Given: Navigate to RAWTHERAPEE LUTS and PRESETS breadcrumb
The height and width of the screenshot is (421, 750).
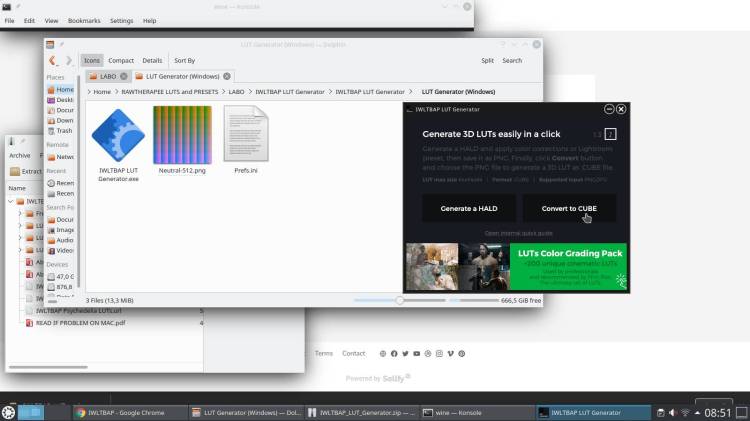Looking at the screenshot, I should pyautogui.click(x=170, y=92).
